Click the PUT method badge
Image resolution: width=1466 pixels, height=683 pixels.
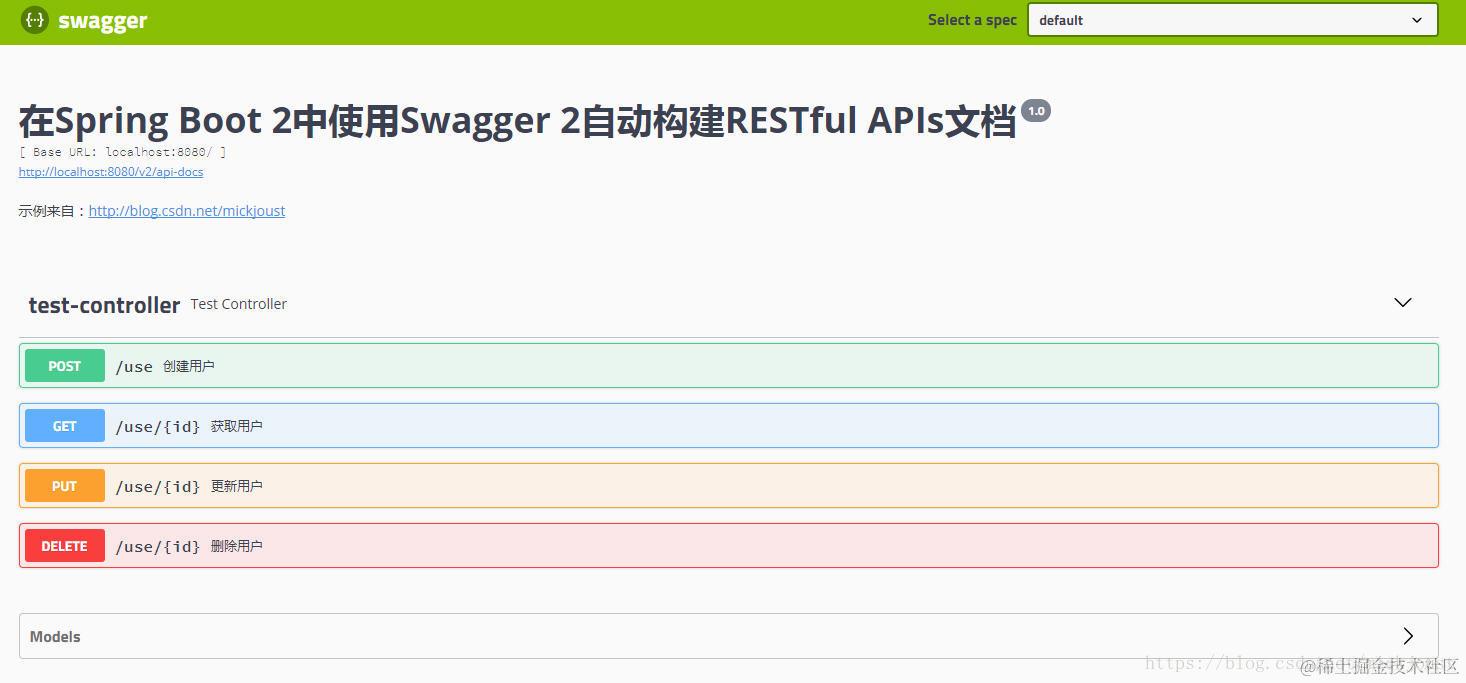click(65, 486)
